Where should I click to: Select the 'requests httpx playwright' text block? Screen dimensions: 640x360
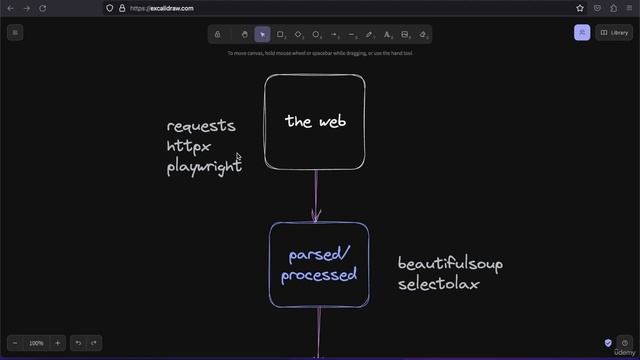[204, 148]
